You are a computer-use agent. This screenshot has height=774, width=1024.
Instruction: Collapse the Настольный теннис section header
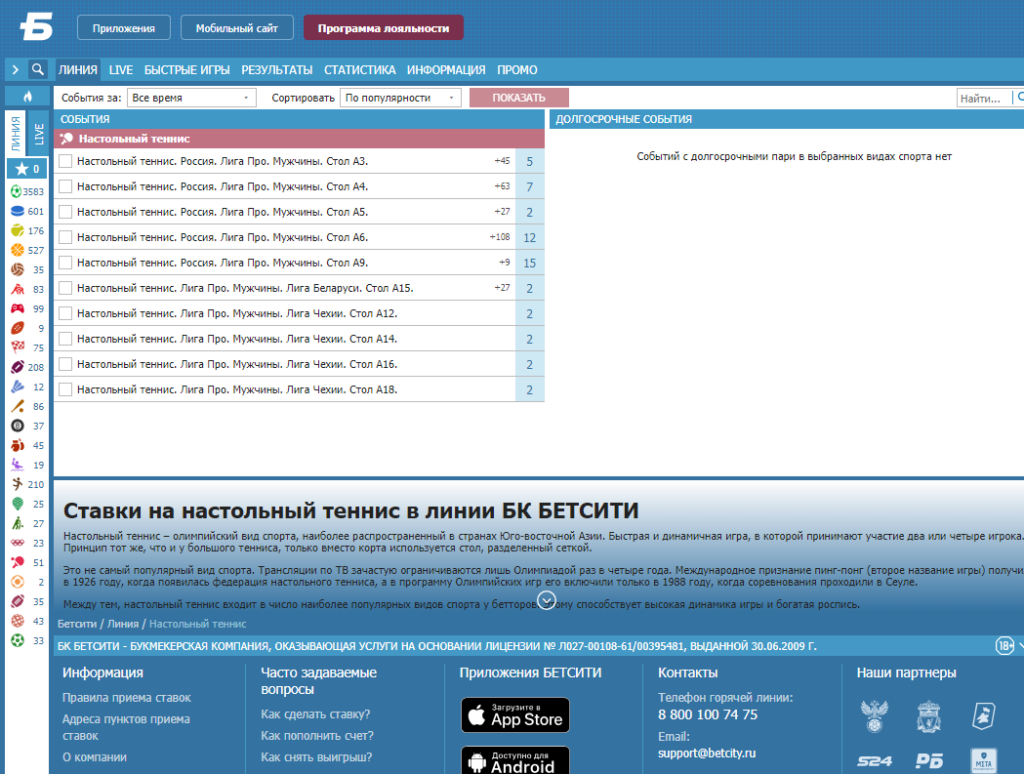pos(299,138)
